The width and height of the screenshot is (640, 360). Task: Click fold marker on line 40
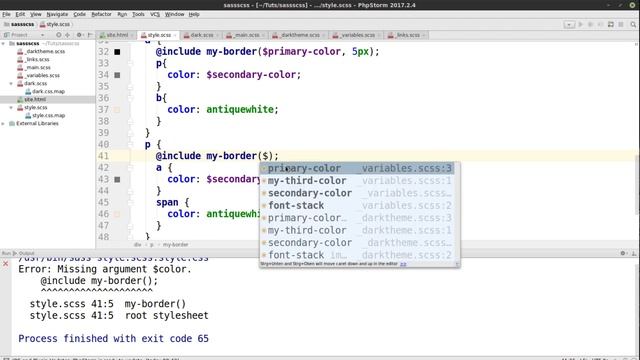(131, 144)
